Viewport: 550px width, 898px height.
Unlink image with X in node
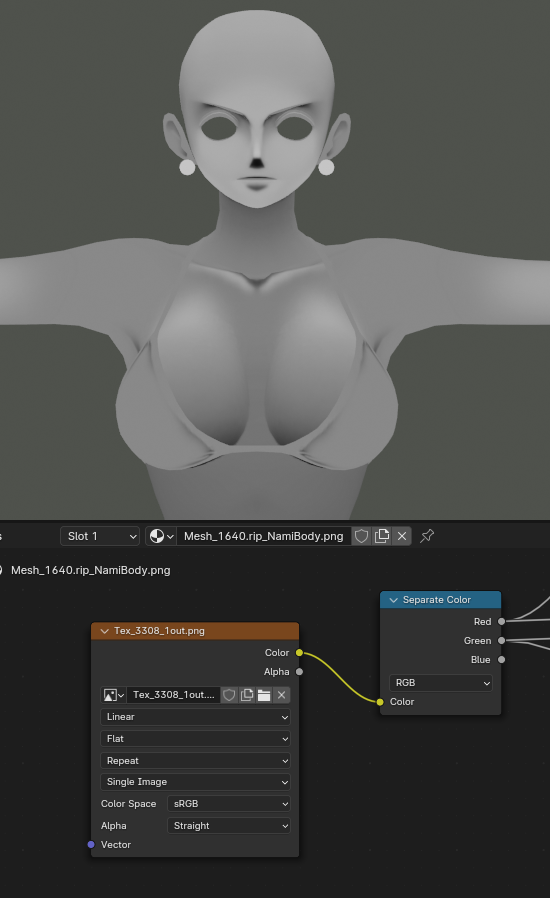point(281,695)
